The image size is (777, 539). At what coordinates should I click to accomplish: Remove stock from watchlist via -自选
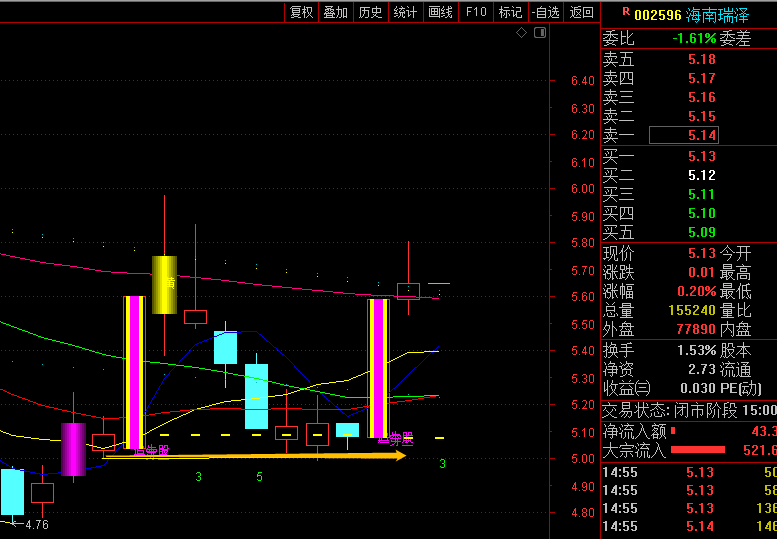click(x=546, y=12)
